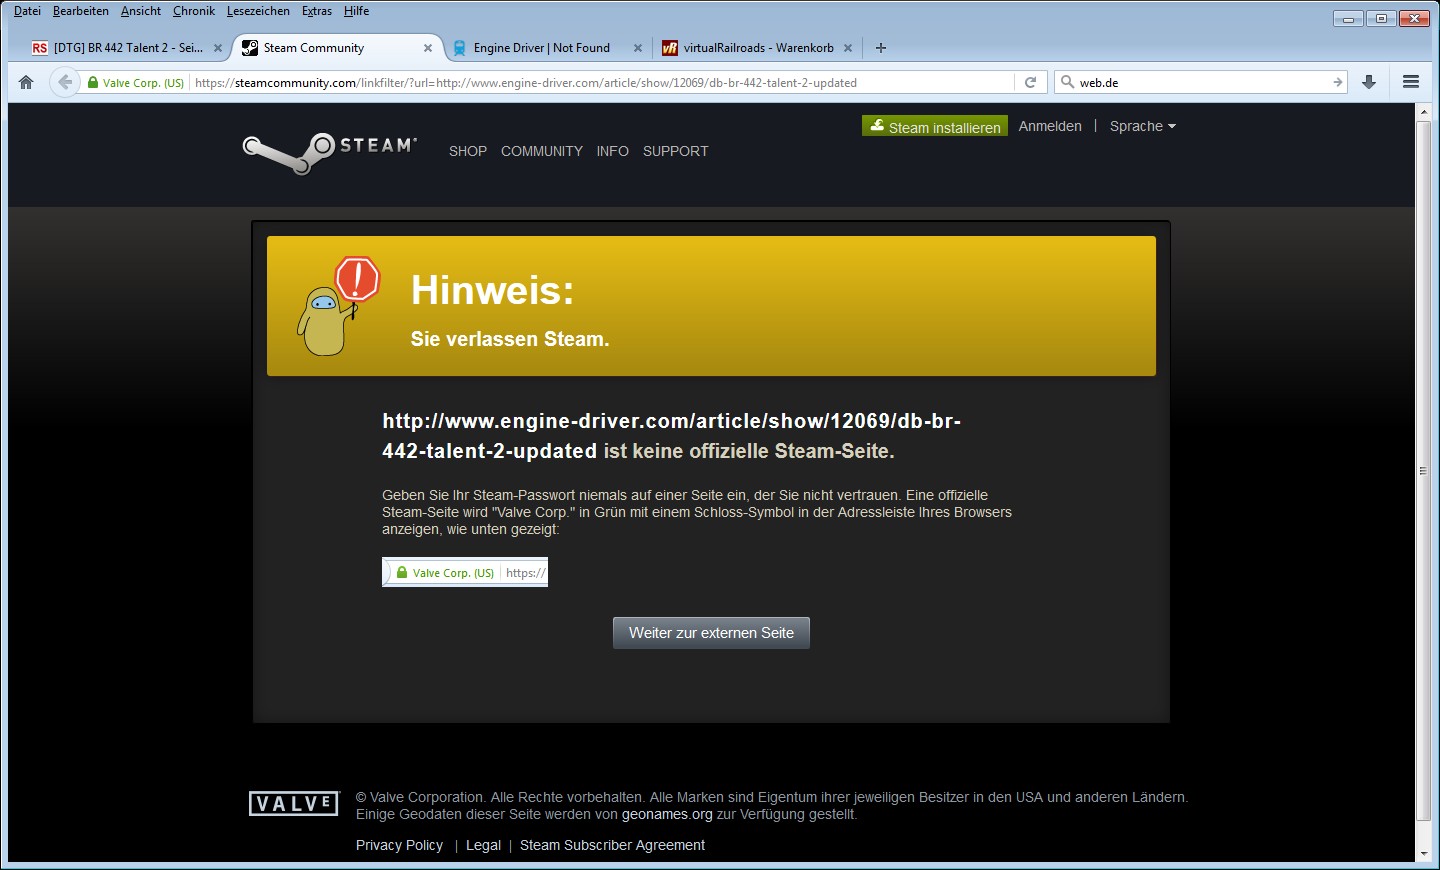Click the example Valve Corp address bar image
The width and height of the screenshot is (1440, 870).
(465, 572)
